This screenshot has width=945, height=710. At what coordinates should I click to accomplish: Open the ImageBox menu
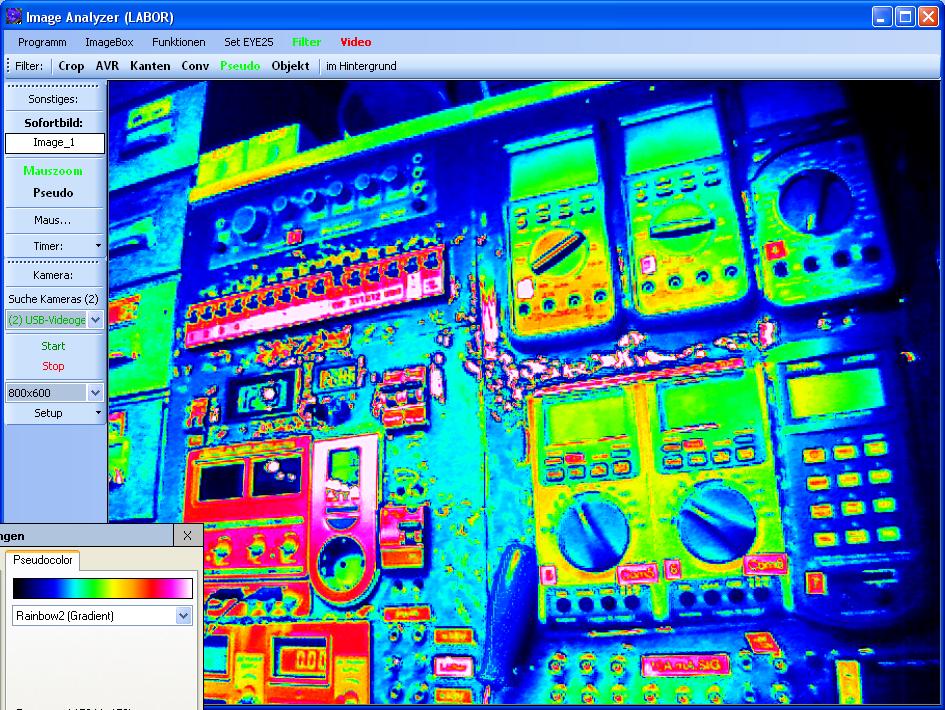click(109, 42)
